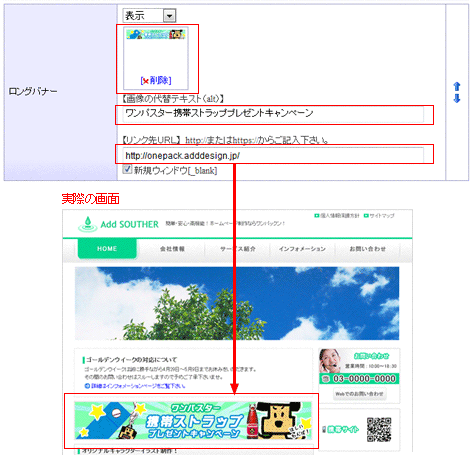The width and height of the screenshot is (476, 461).
Task: Click the ワンバスター携帯ストラップ campaign banner
Action: (x=193, y=421)
